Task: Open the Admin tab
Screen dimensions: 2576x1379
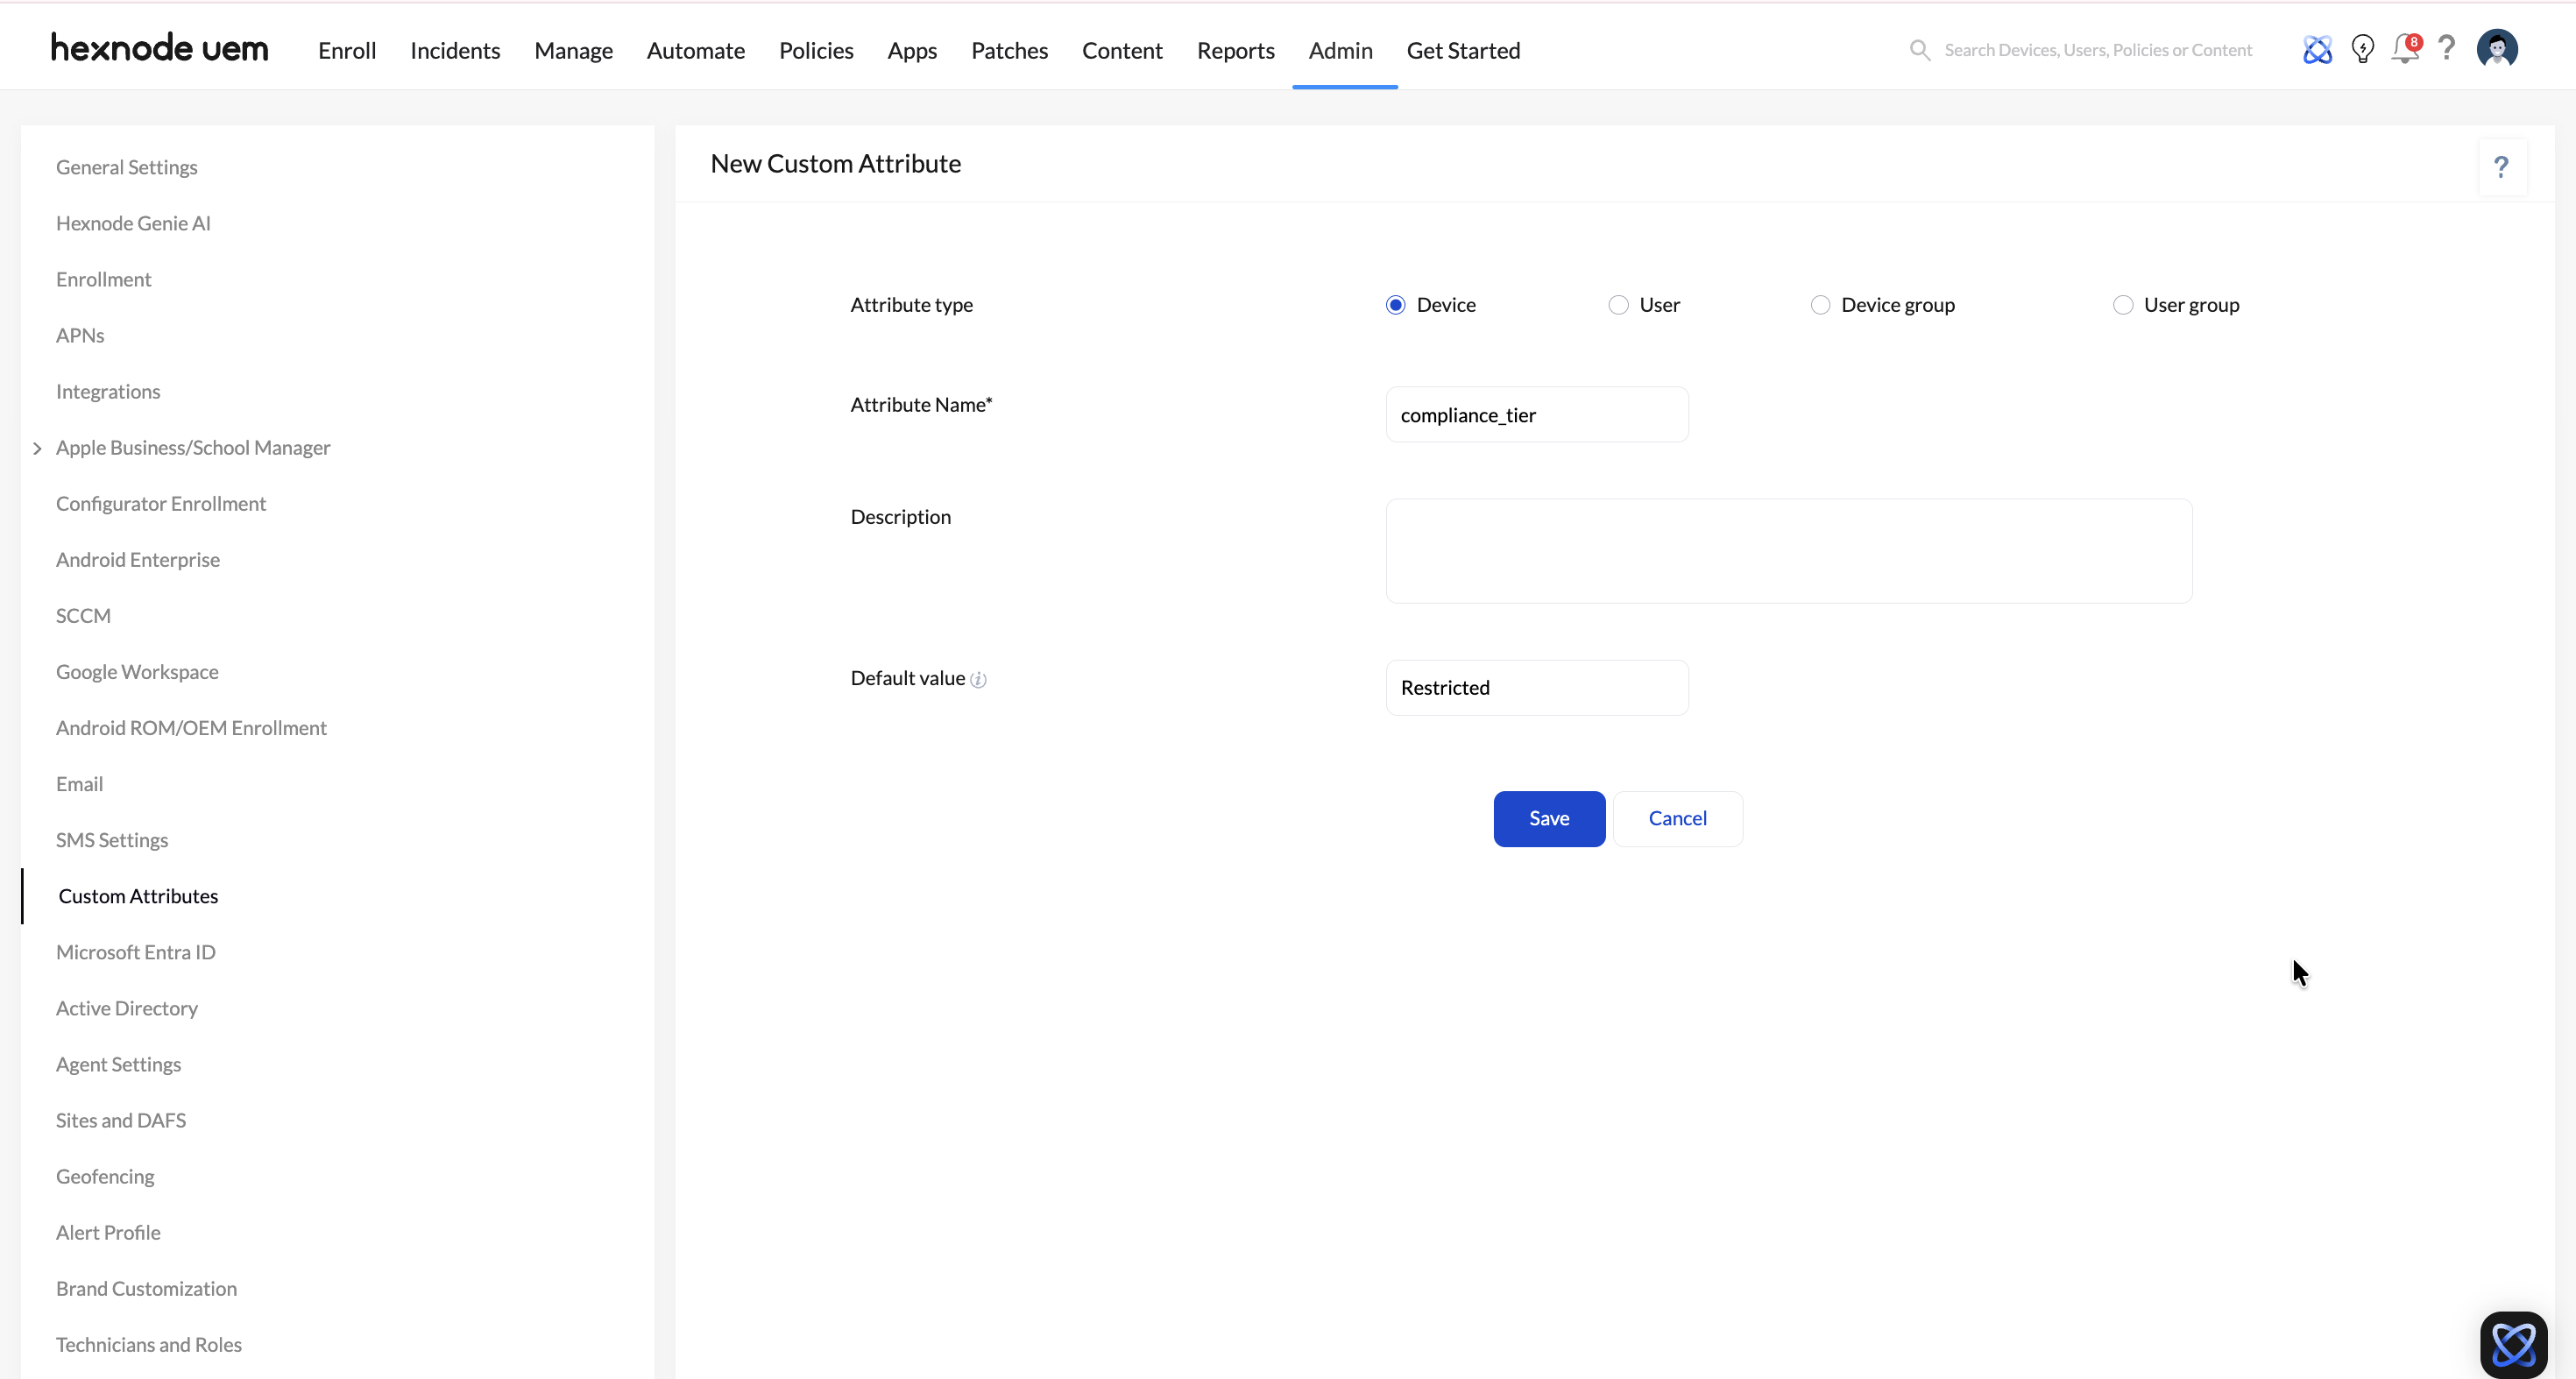Action: tap(1340, 50)
